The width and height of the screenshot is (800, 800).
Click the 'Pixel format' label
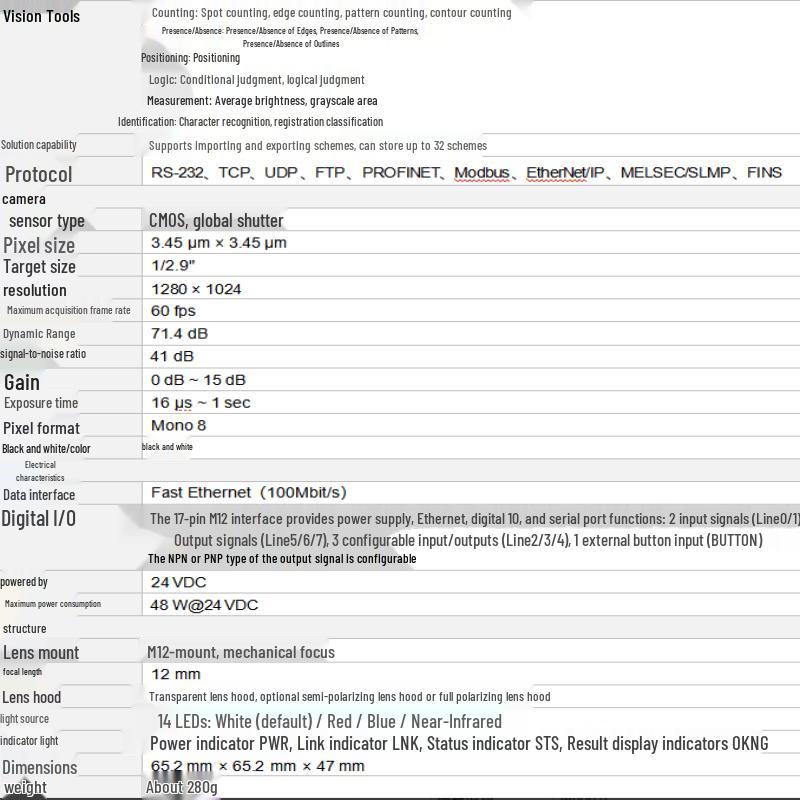[41, 428]
